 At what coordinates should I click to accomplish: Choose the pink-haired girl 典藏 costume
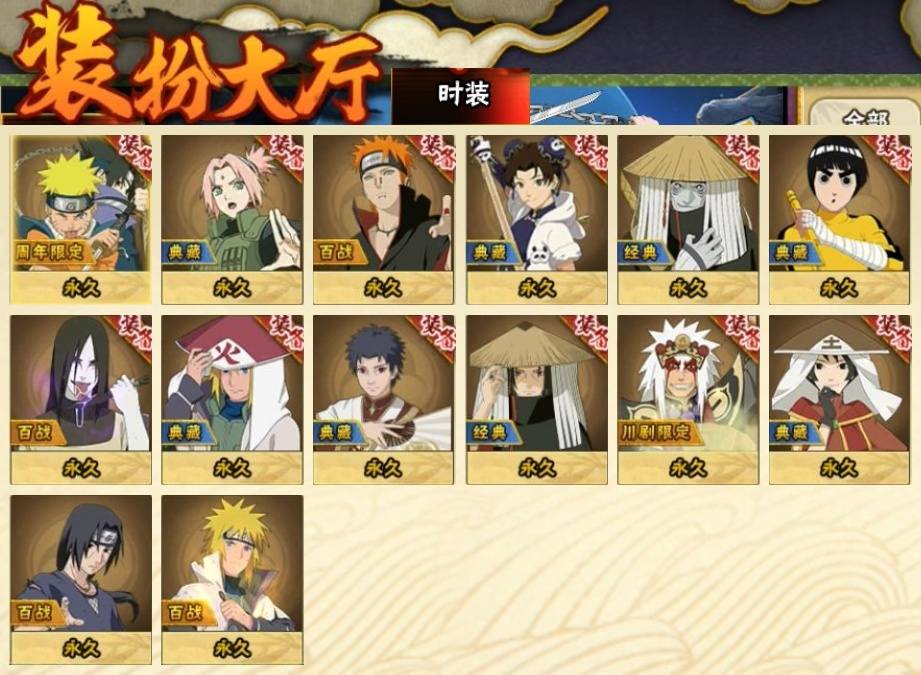coord(233,220)
